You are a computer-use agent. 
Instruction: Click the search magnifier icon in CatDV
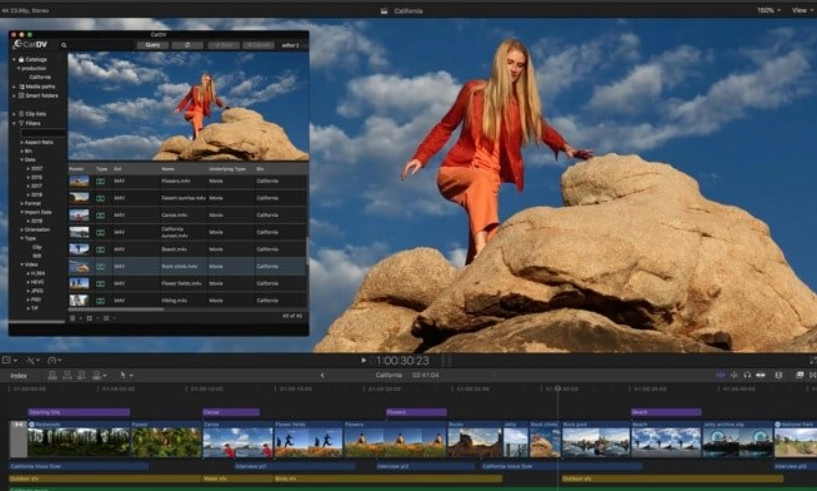pyautogui.click(x=64, y=45)
